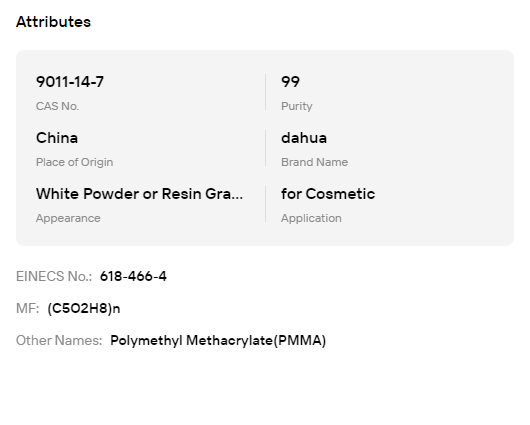Select EINECS number 618-466-4
The height and width of the screenshot is (425, 530).
134,277
